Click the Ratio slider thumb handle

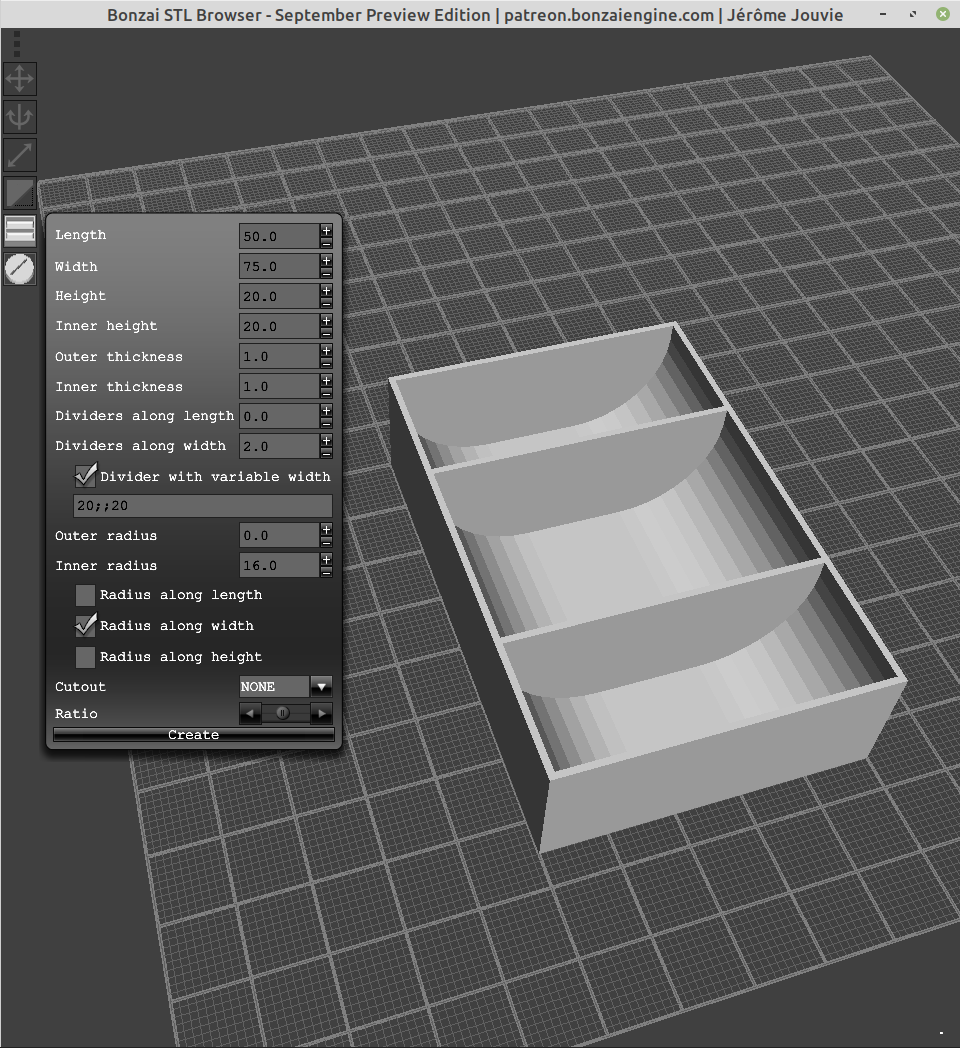pyautogui.click(x=283, y=714)
